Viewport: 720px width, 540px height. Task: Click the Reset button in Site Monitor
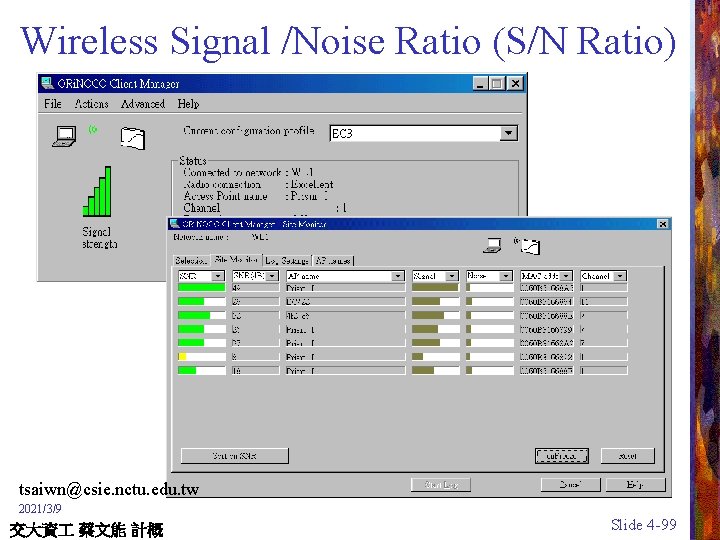[x=628, y=456]
